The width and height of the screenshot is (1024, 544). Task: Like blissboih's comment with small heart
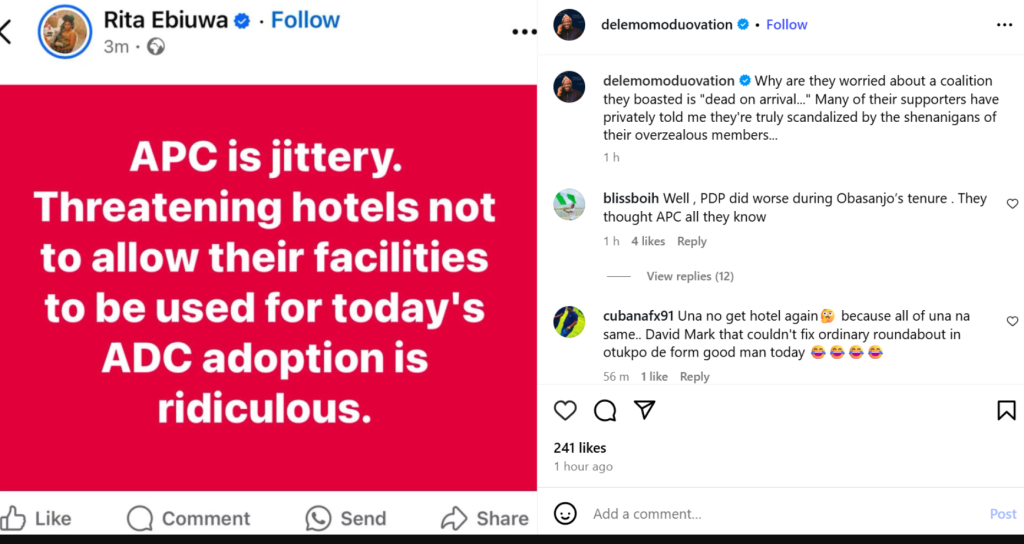(x=1012, y=204)
